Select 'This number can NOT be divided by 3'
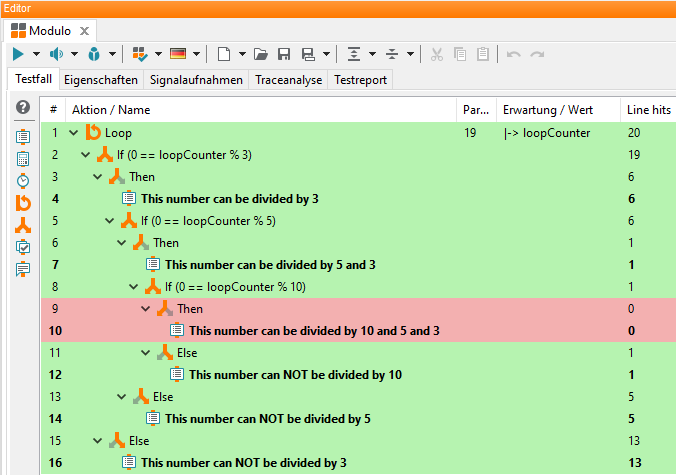This screenshot has width=676, height=475. [x=244, y=462]
